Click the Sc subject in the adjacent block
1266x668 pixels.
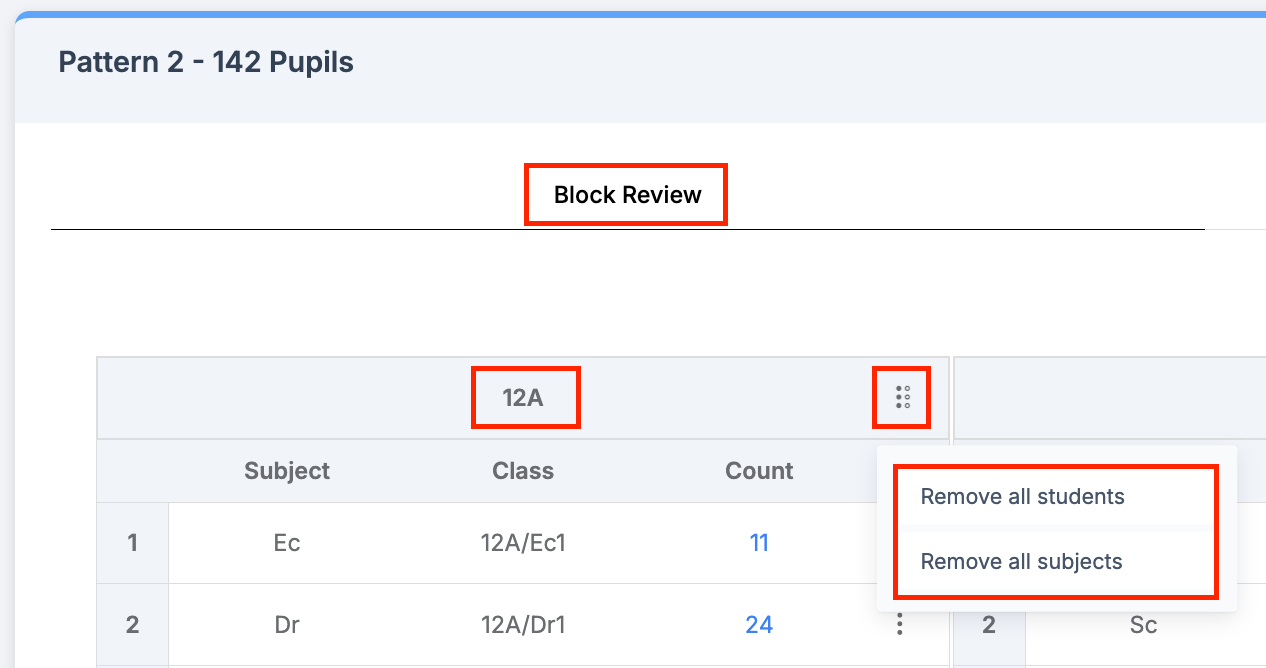click(1142, 624)
